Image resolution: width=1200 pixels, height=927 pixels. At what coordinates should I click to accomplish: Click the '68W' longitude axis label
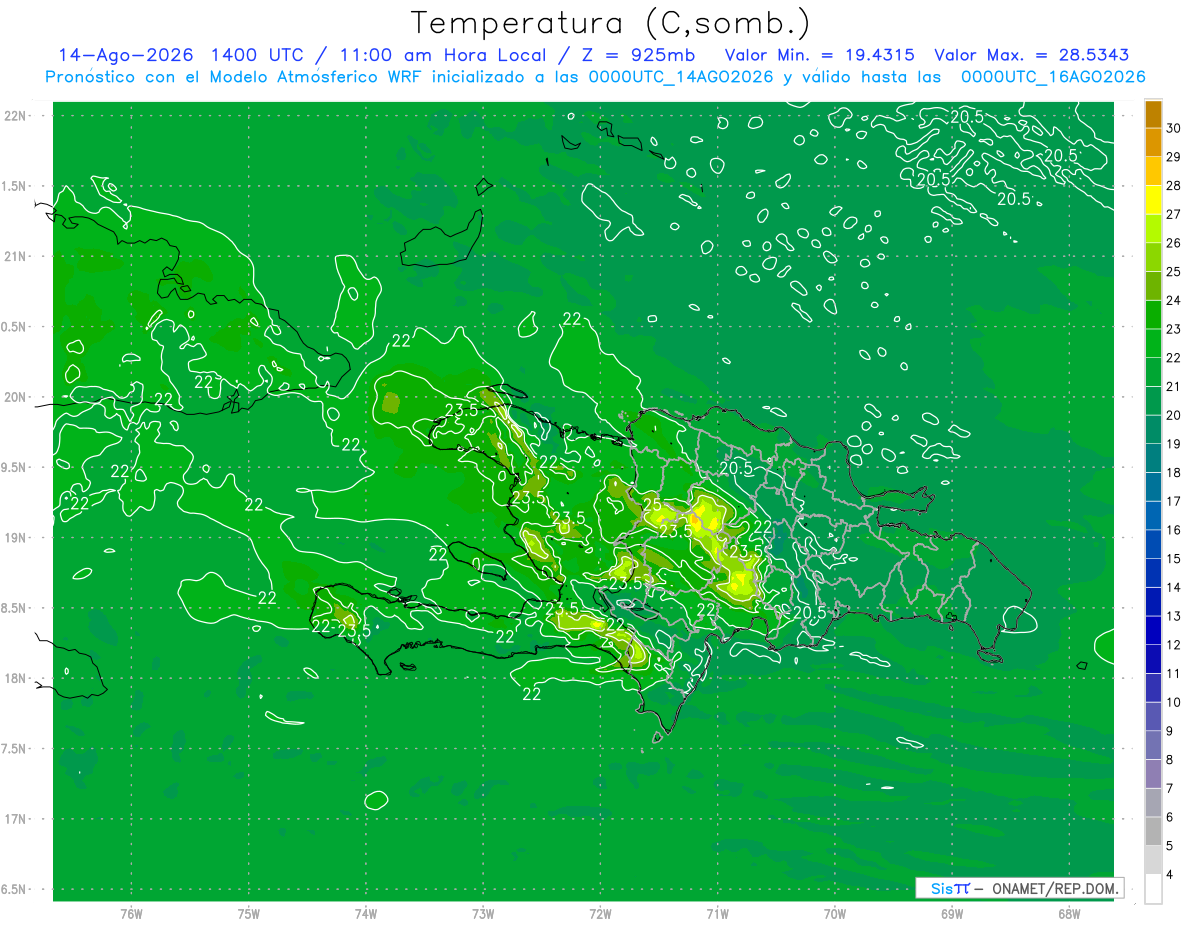click(x=1068, y=914)
